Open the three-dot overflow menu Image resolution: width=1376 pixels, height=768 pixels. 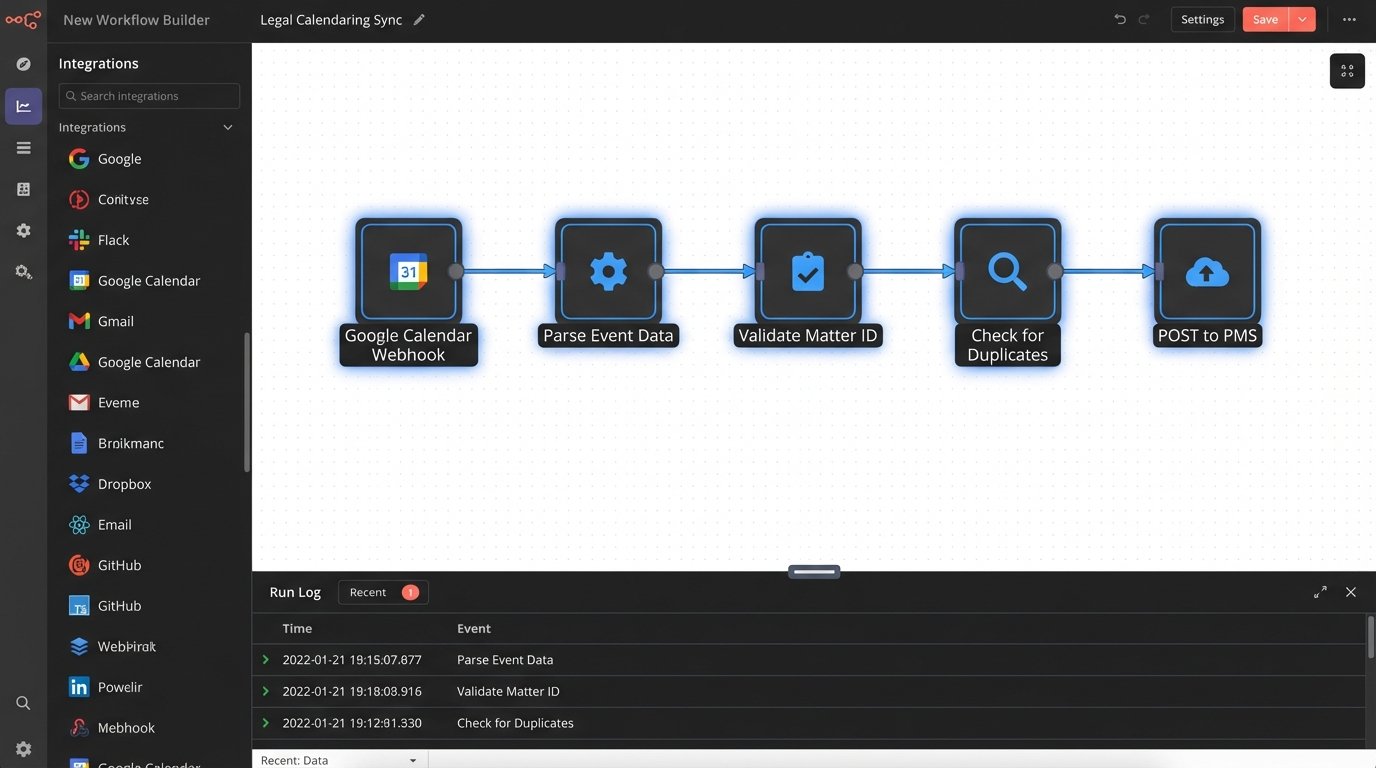pos(1349,19)
